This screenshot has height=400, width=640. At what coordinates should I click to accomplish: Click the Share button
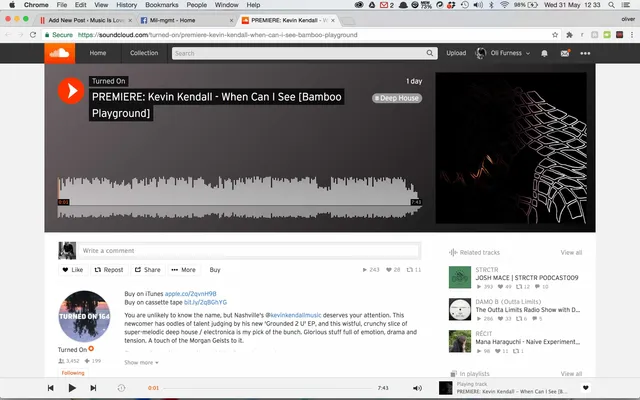pos(147,270)
